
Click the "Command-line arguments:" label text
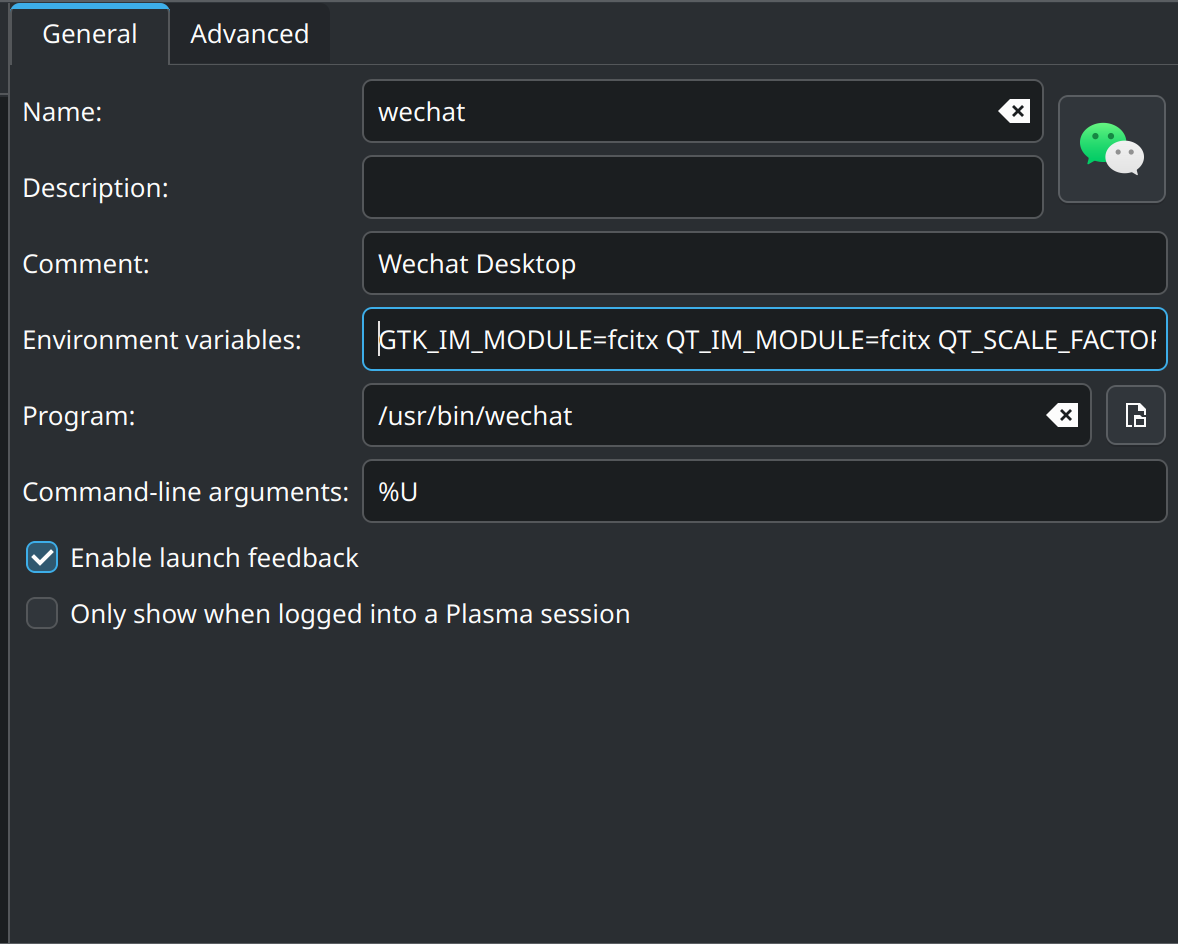tap(185, 492)
